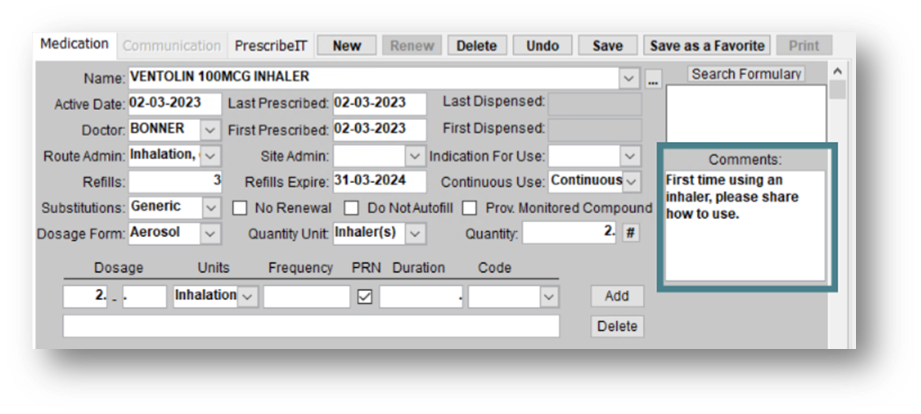Click the dosage instructions text field
This screenshot has height=414, width=921.
(x=311, y=326)
